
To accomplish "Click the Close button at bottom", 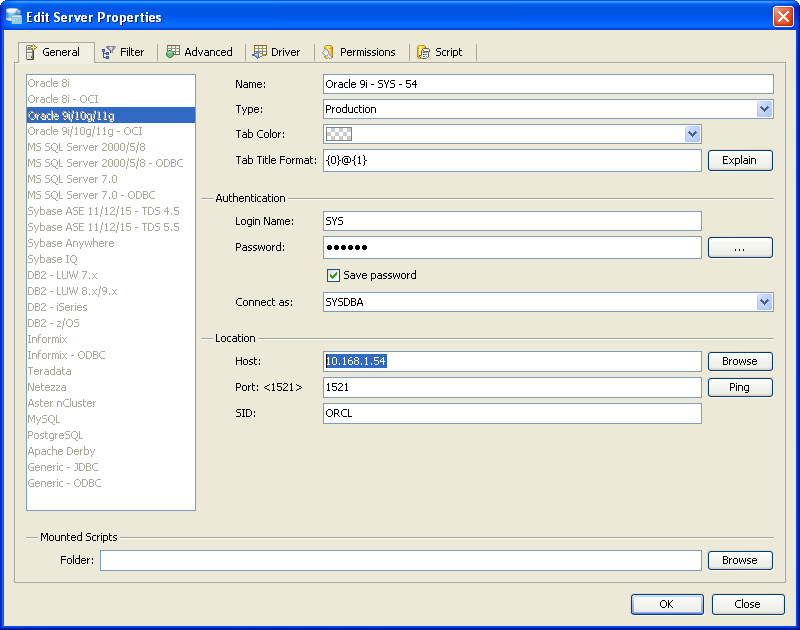I will point(747,604).
